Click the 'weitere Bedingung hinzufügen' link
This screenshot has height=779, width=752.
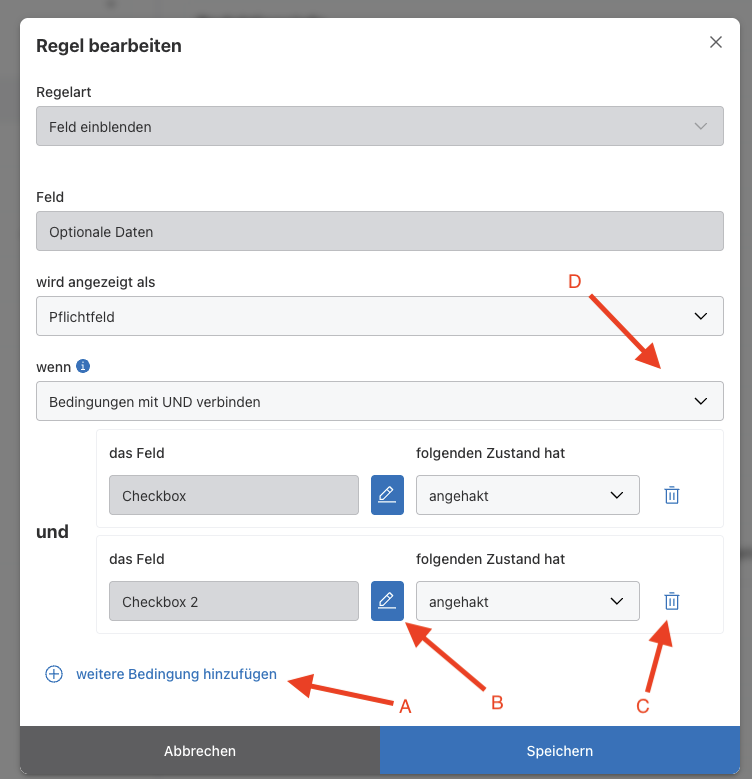coord(176,674)
